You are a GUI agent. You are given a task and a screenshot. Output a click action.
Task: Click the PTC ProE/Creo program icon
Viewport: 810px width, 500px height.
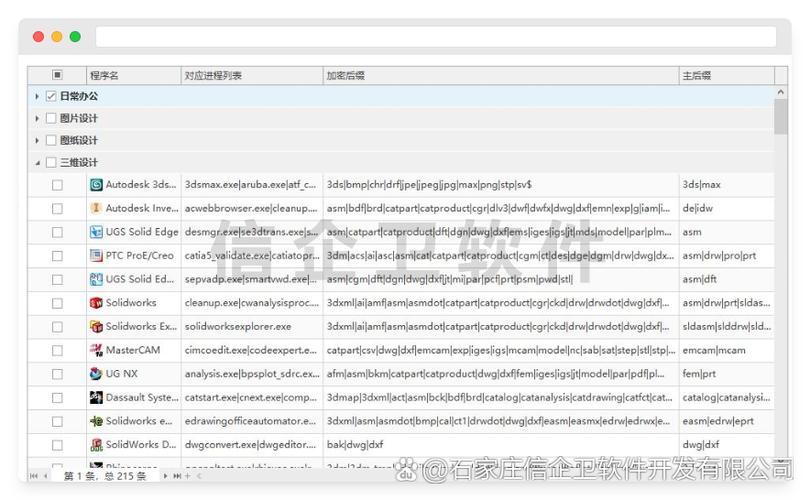[96, 256]
